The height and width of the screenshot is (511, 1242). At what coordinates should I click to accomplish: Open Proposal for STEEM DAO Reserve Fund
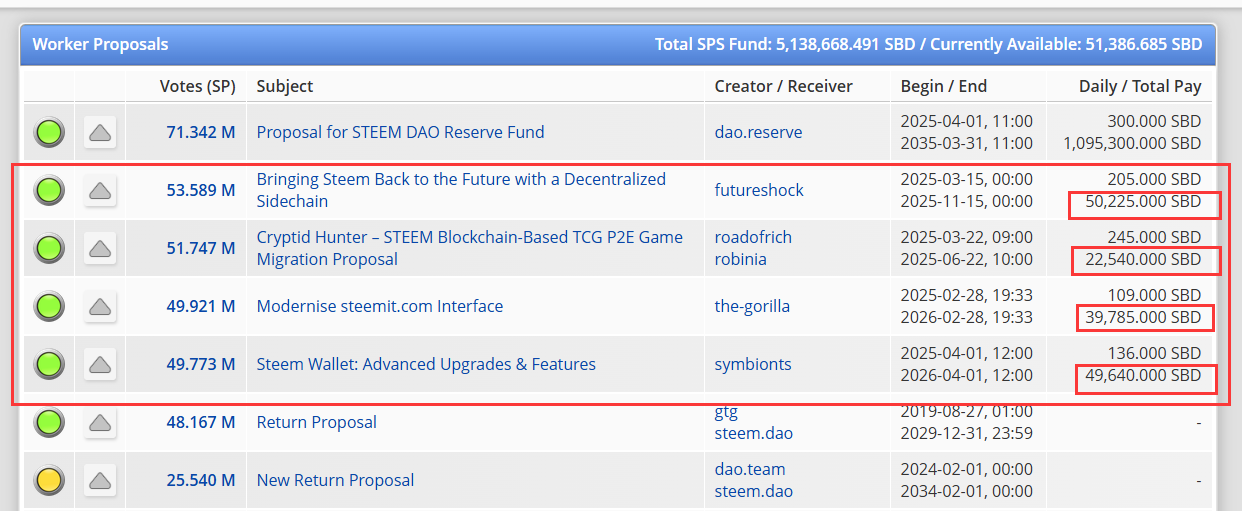[400, 132]
